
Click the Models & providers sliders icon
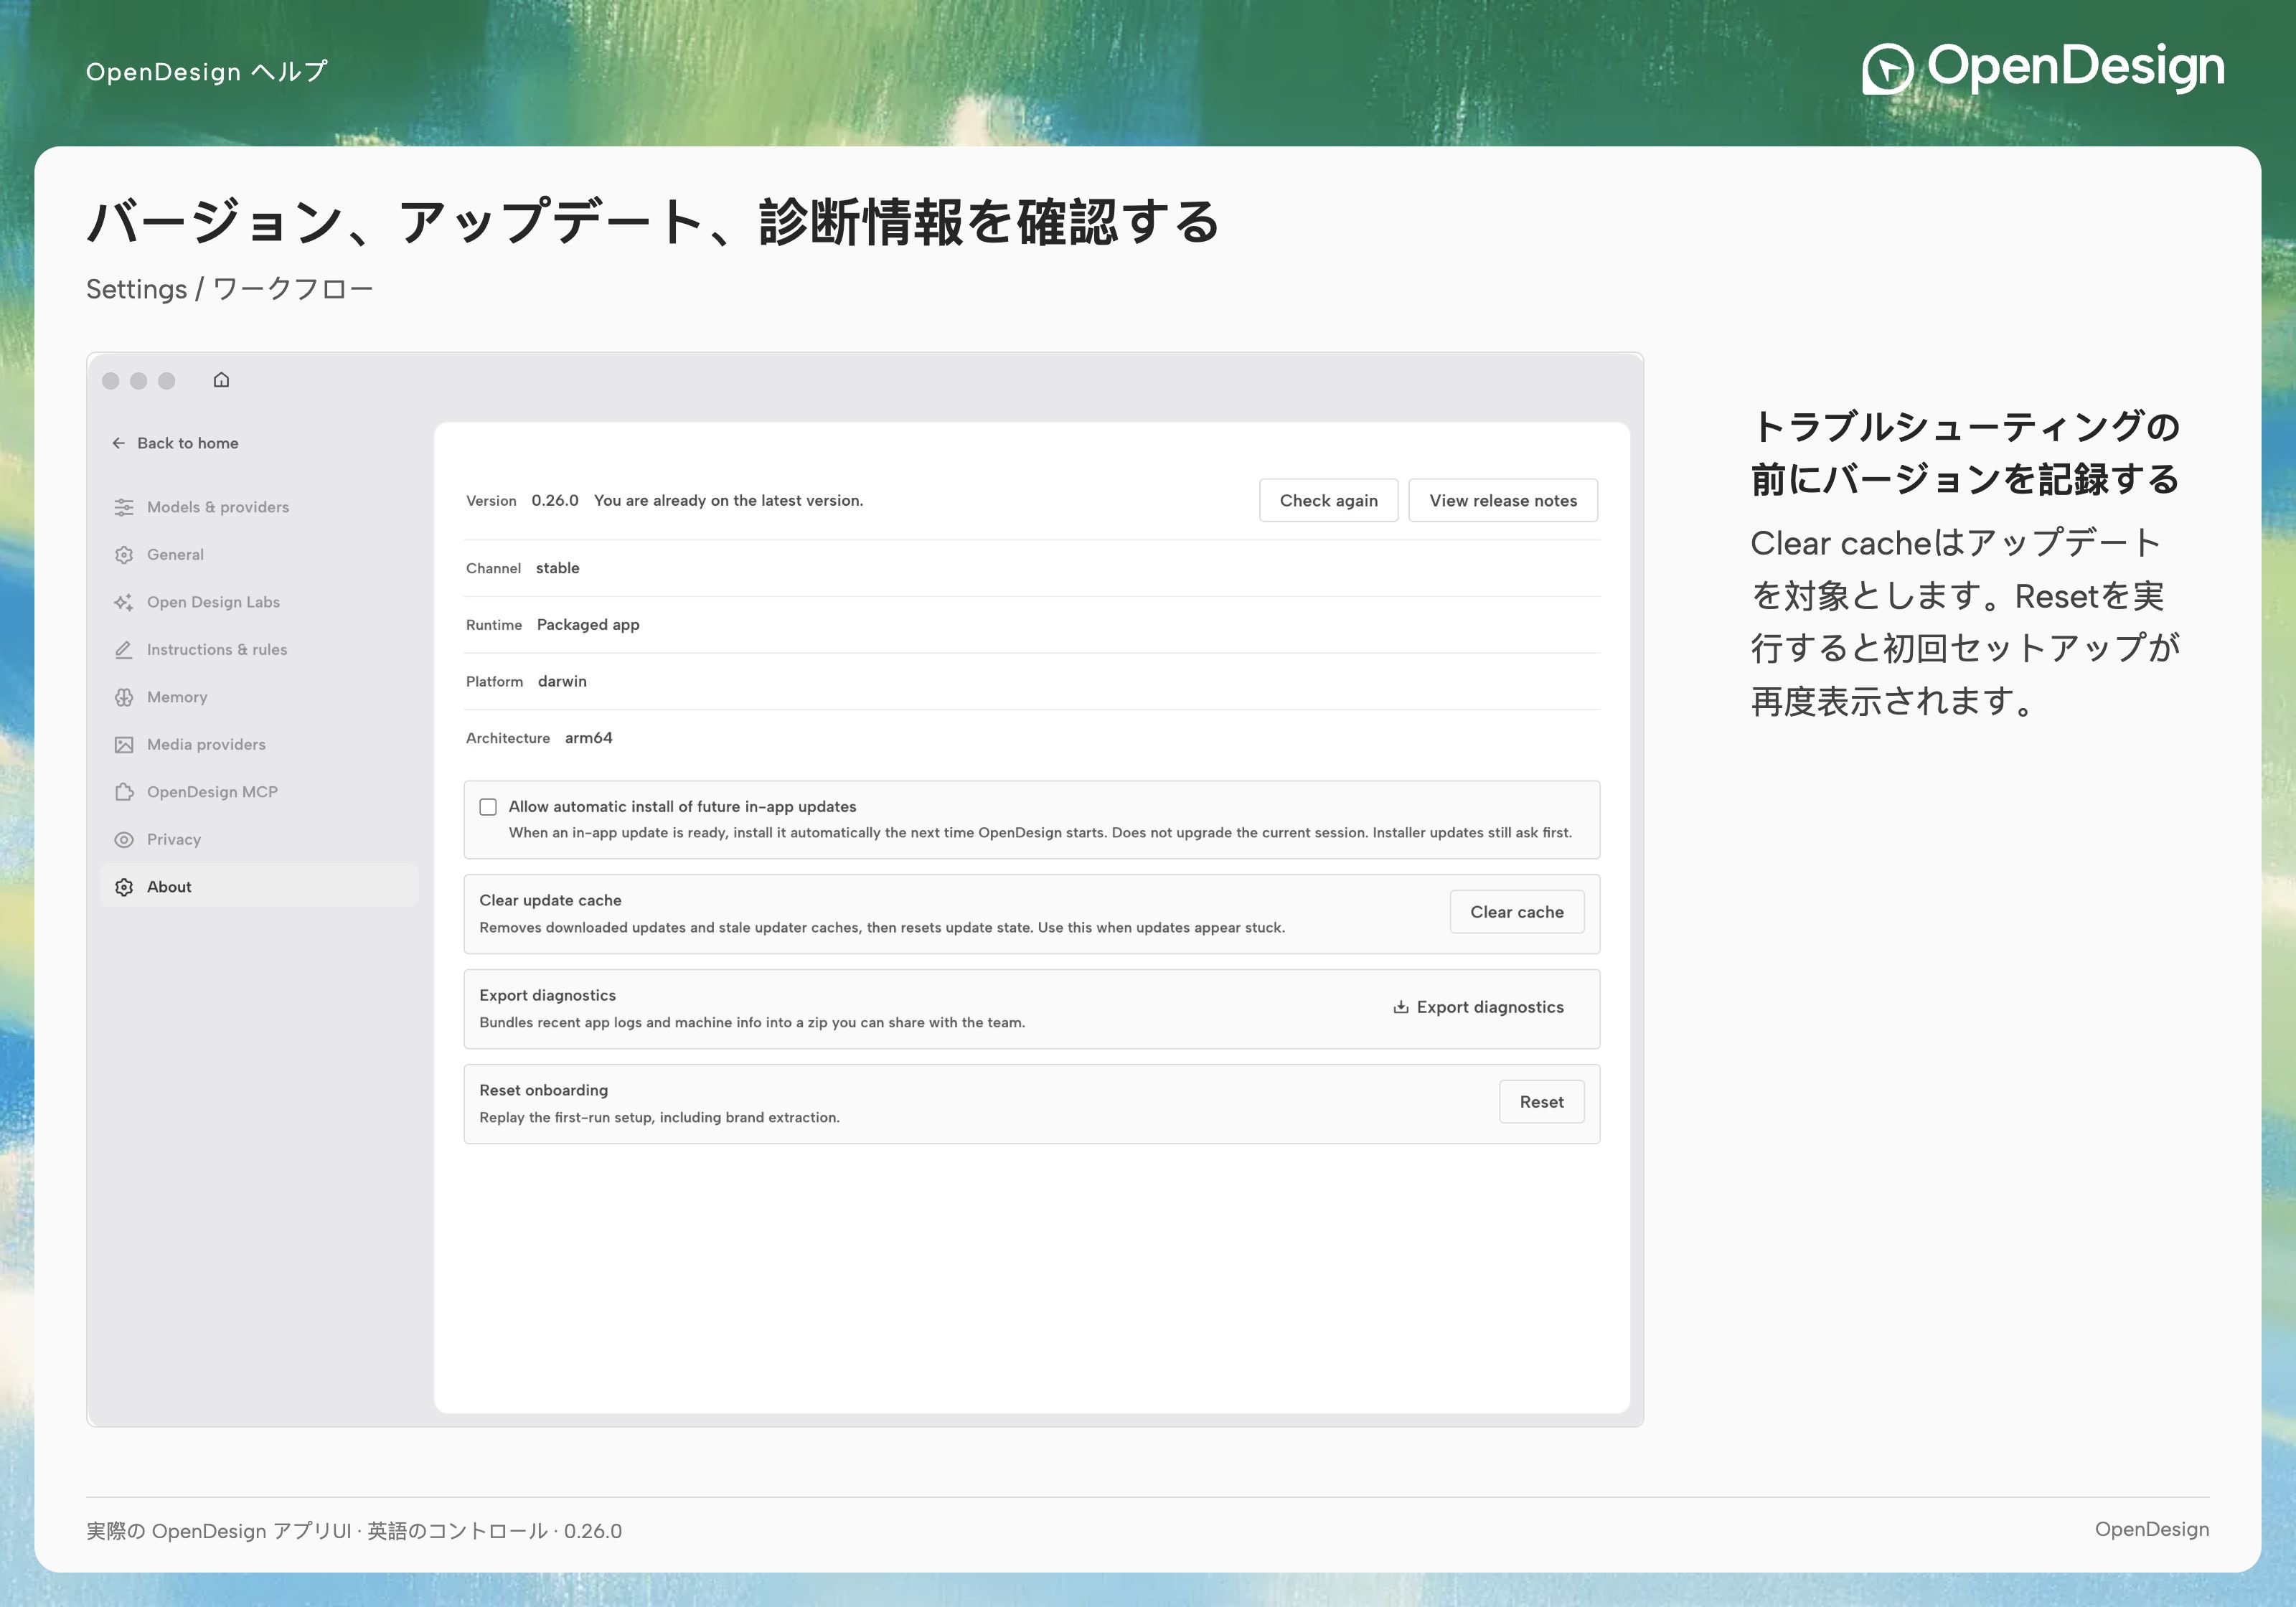124,507
